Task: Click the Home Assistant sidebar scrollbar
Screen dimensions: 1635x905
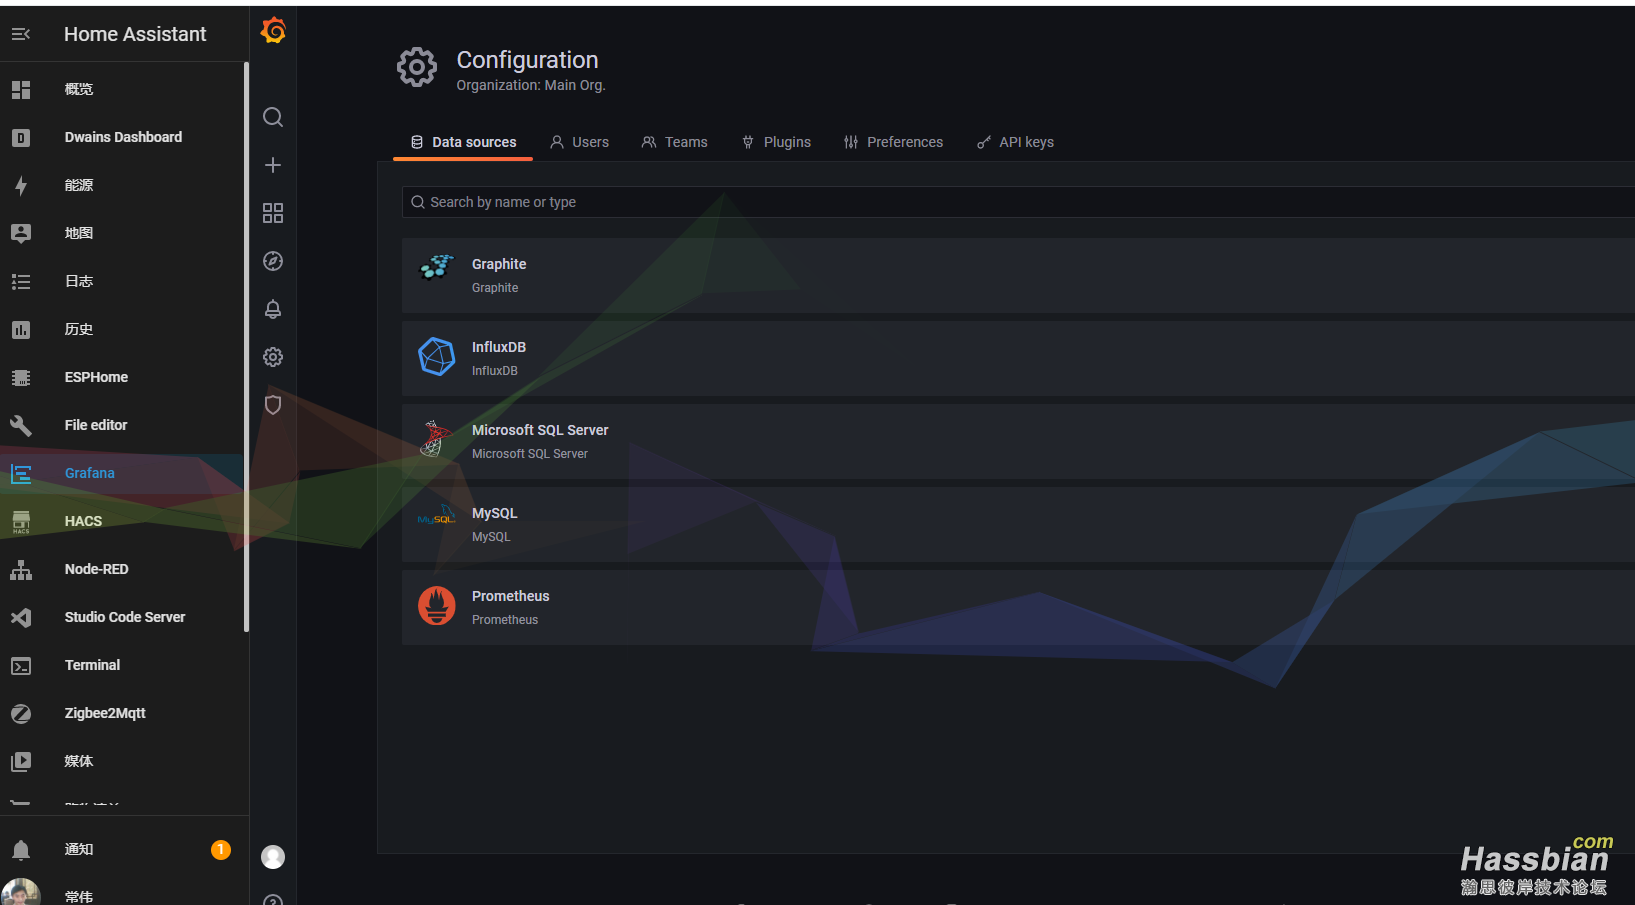Action: pos(246,347)
